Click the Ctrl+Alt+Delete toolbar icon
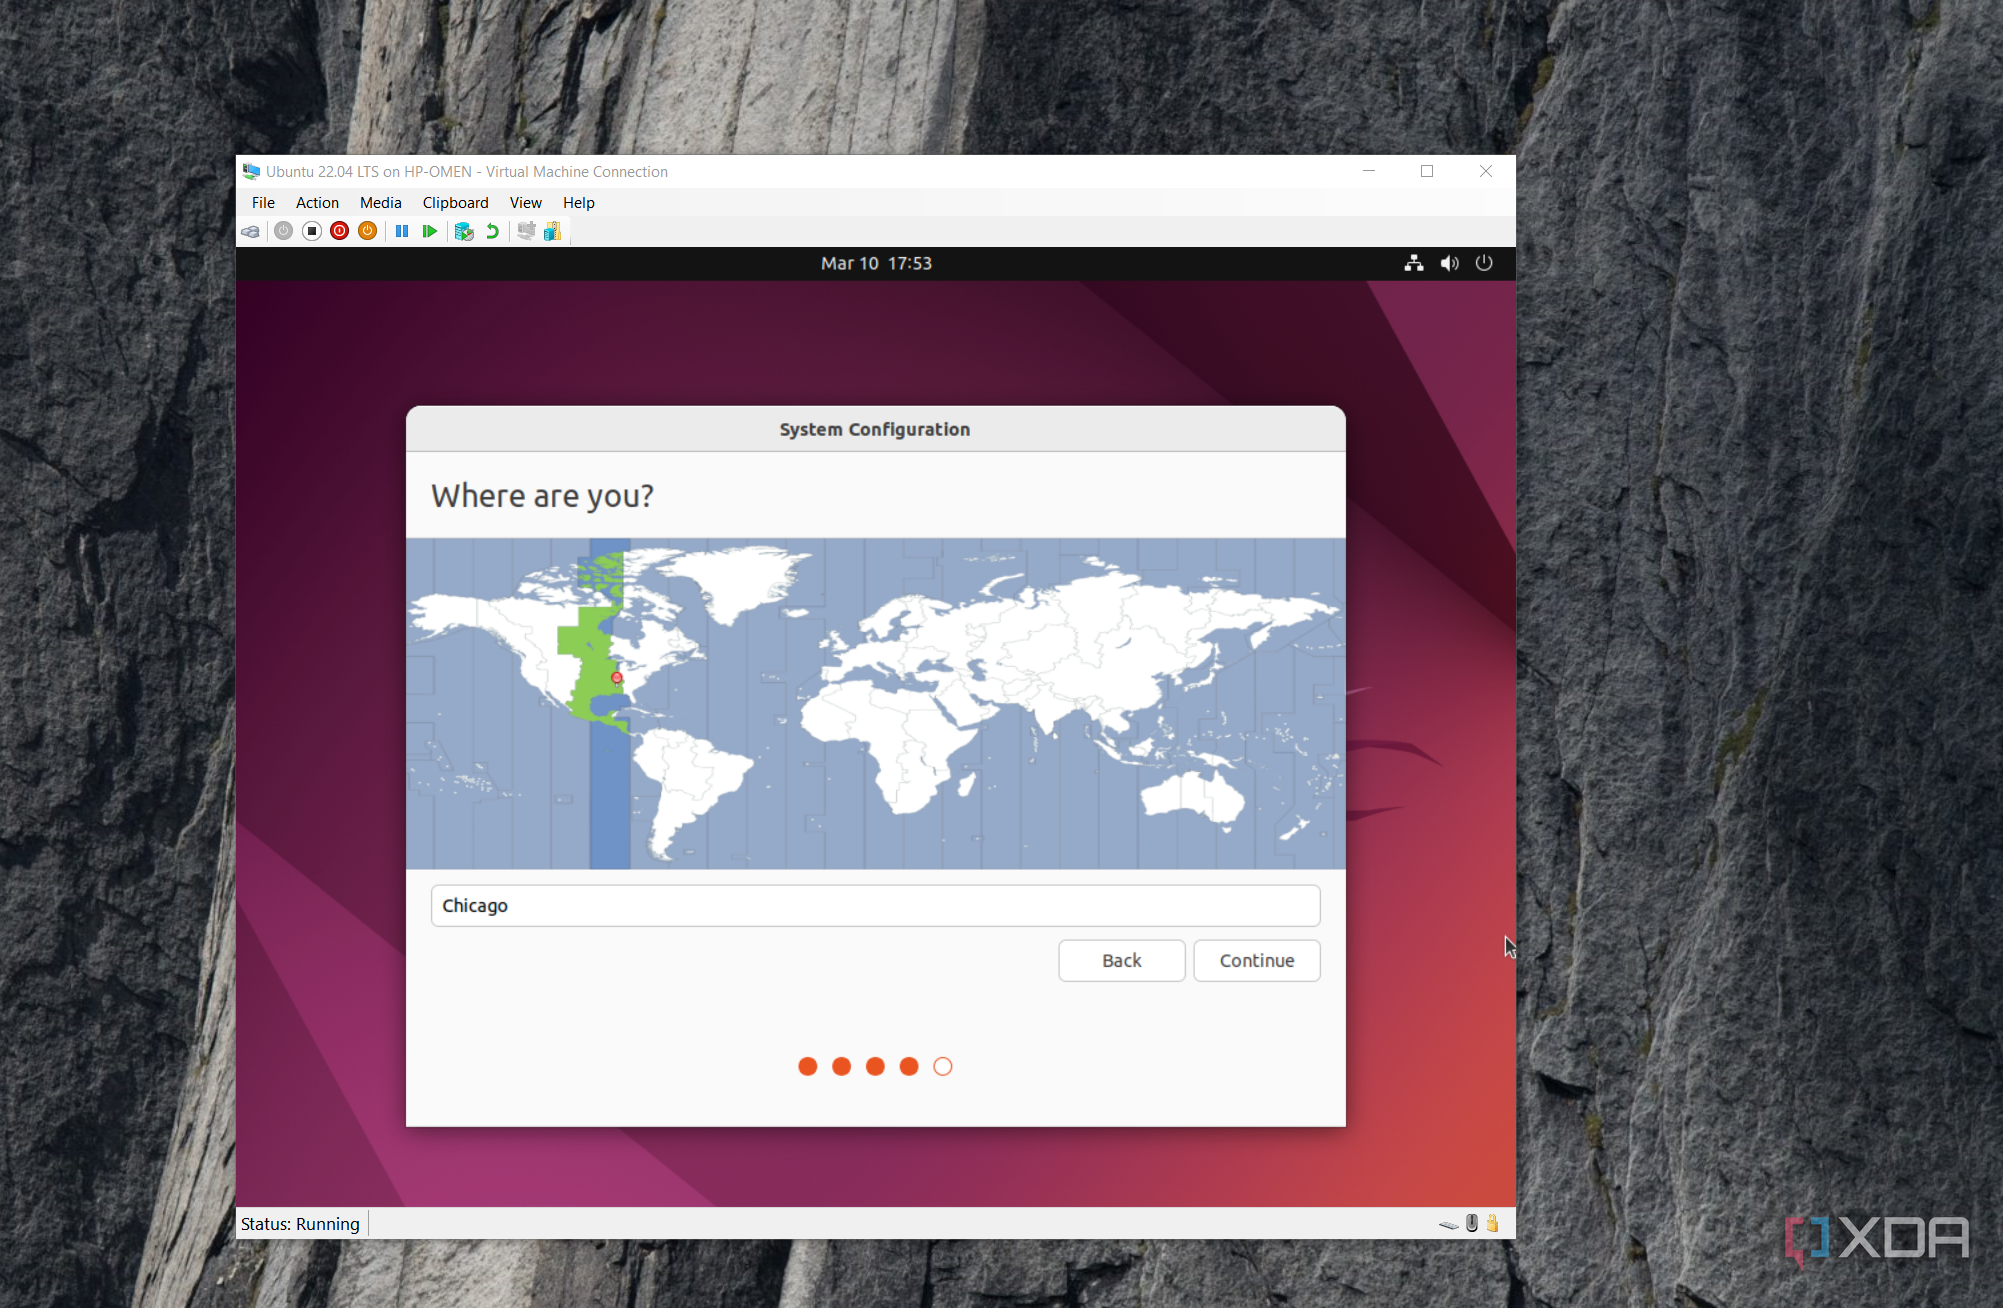The width and height of the screenshot is (2003, 1308). 251,232
